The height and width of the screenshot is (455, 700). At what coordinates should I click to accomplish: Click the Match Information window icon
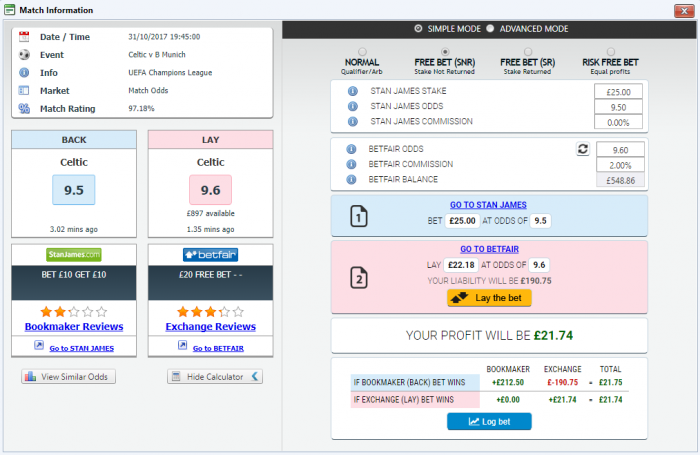[x=9, y=10]
